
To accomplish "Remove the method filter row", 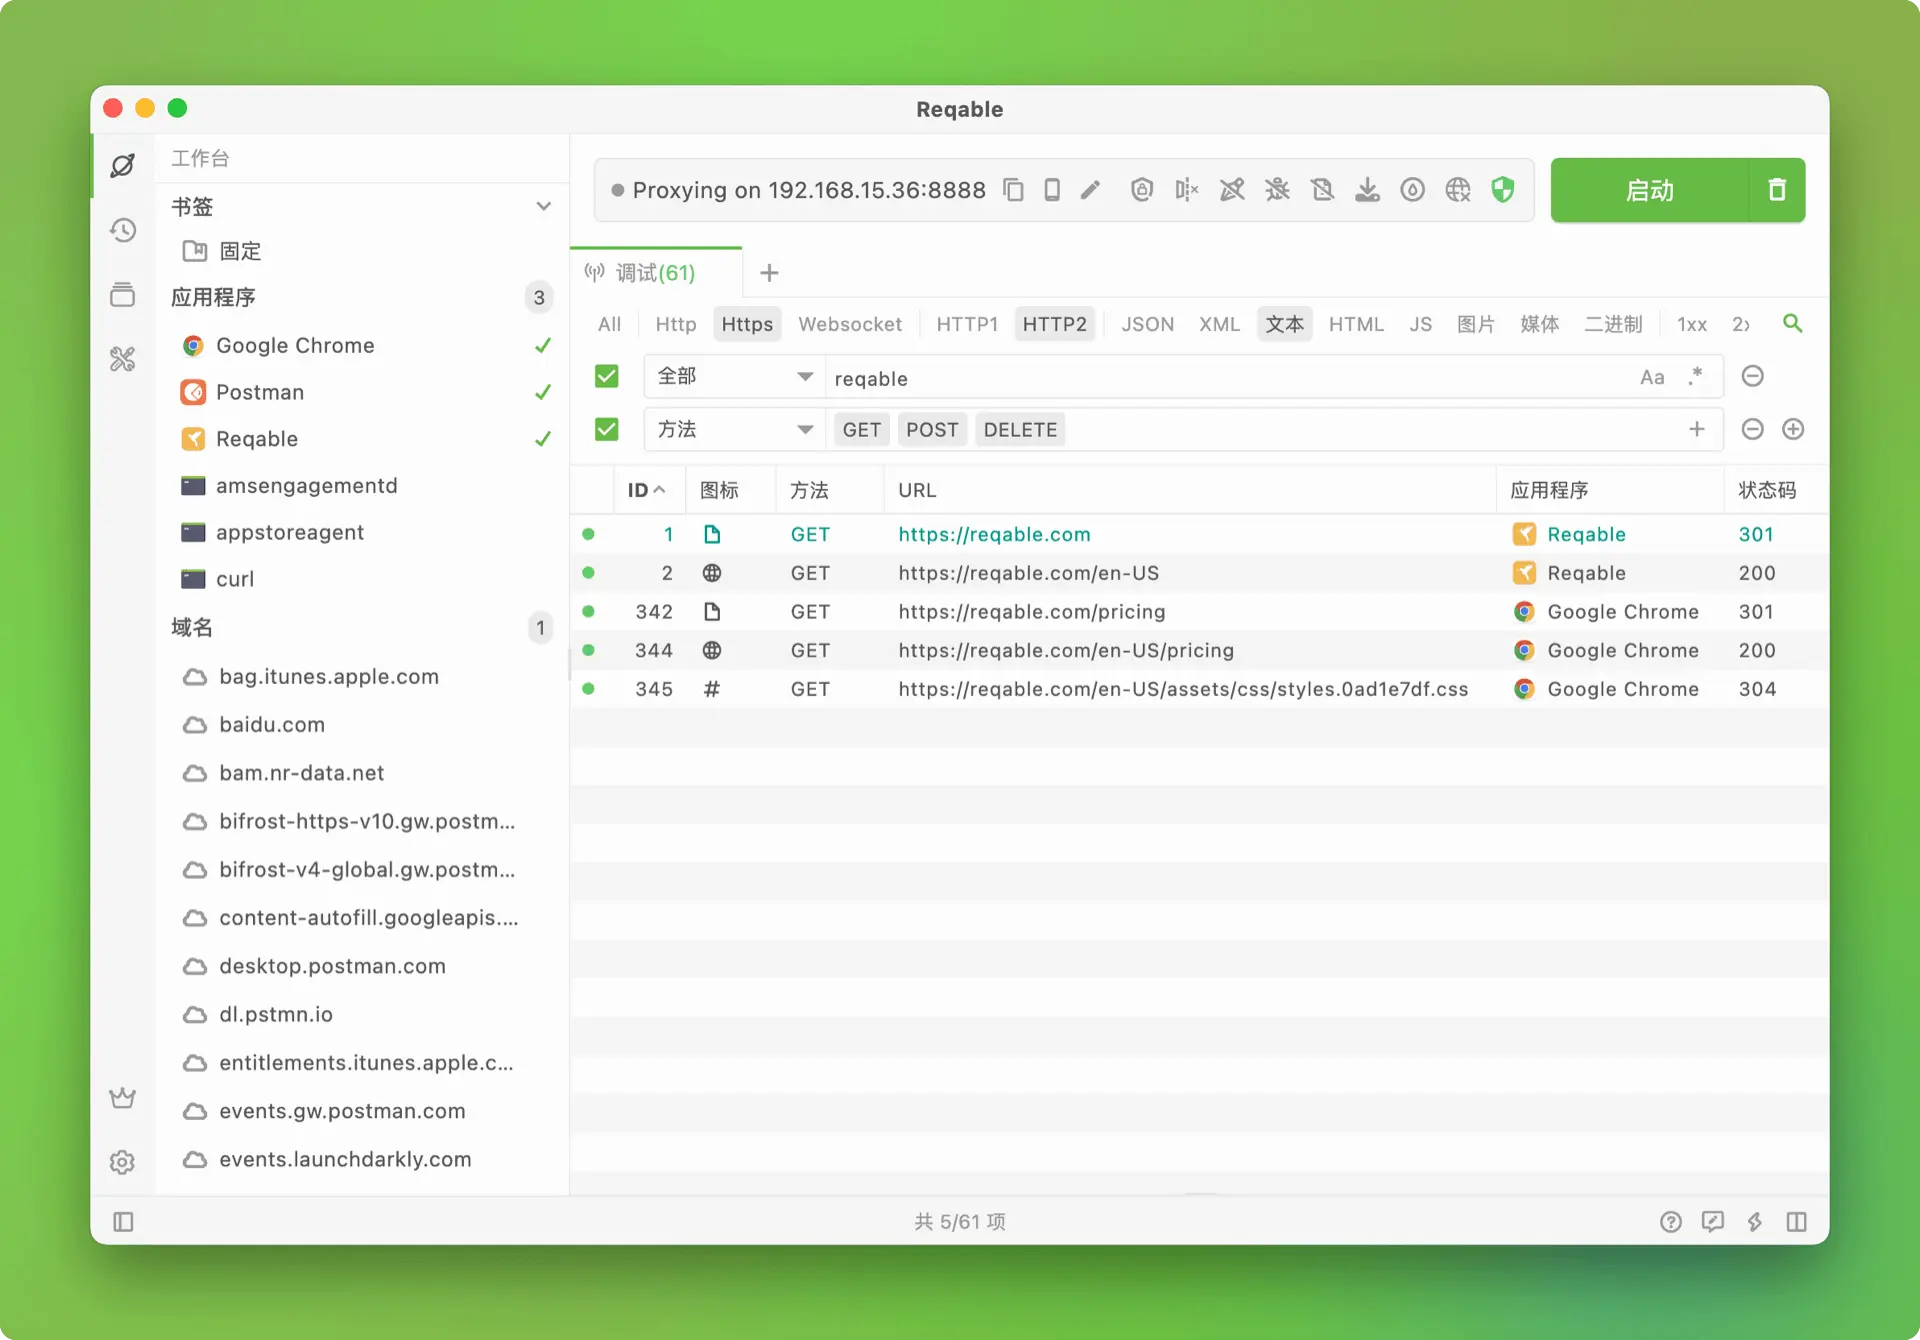I will [x=1753, y=429].
